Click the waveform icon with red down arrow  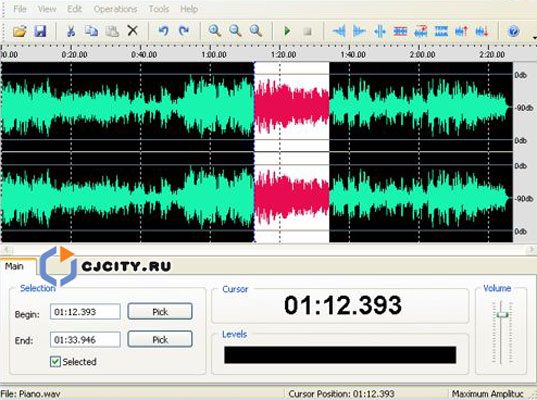[x=482, y=32]
